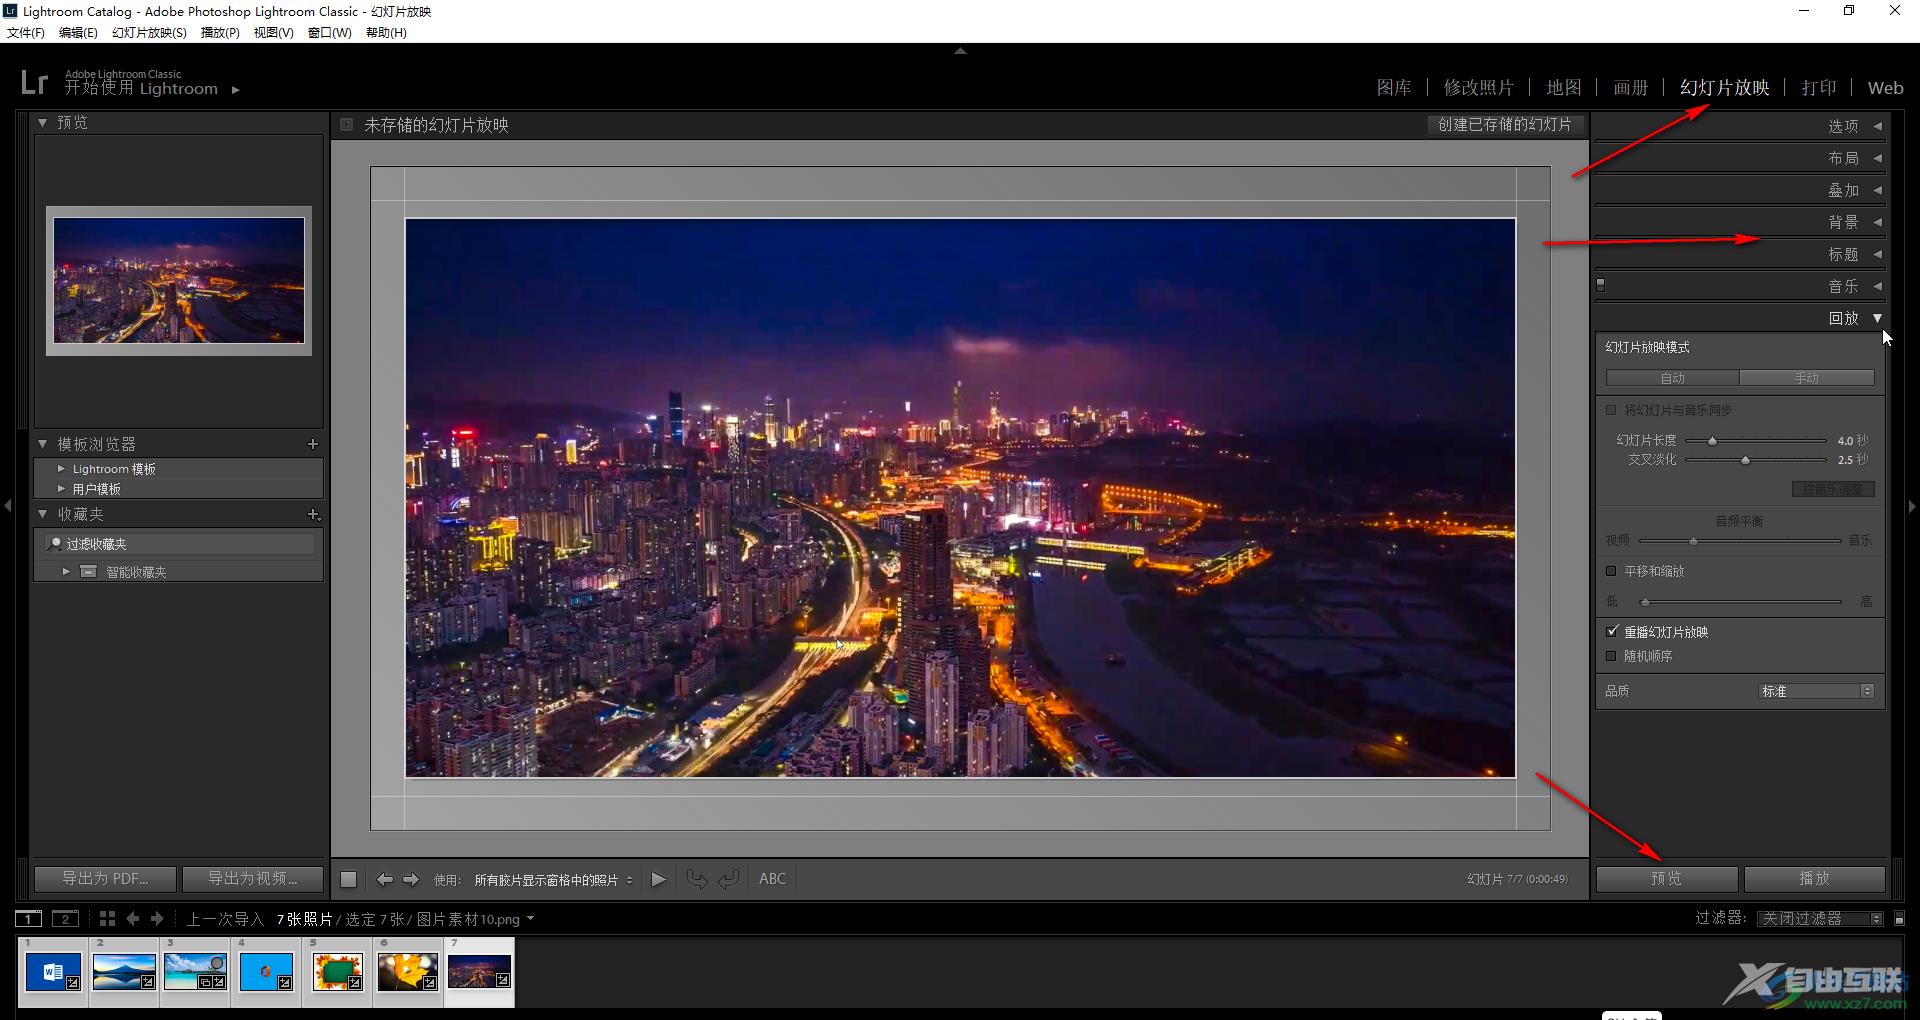Screen dimensions: 1920x1020
Task: Click 播放 button at bottom right
Action: pyautogui.click(x=1814, y=878)
